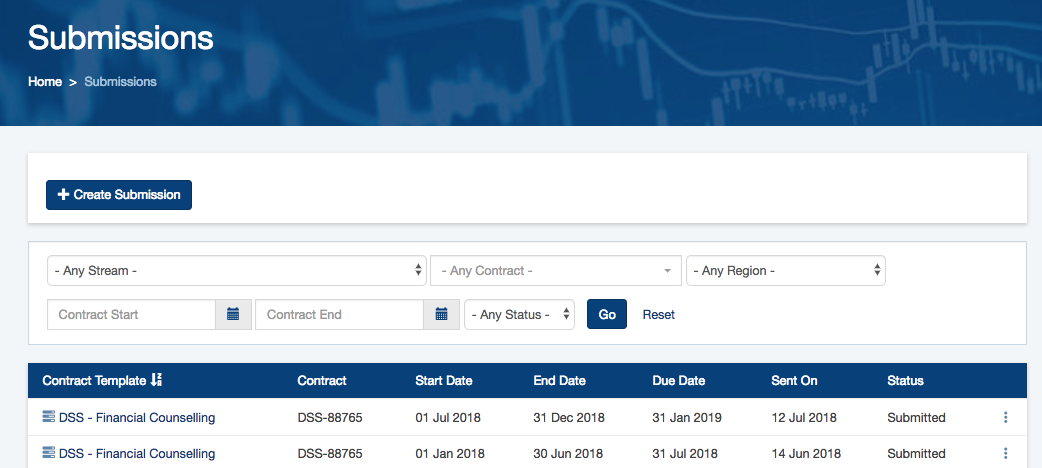The image size is (1042, 468).
Task: Click DSS-88765 contract in 01 Jul 2018 row
Action: coord(330,417)
